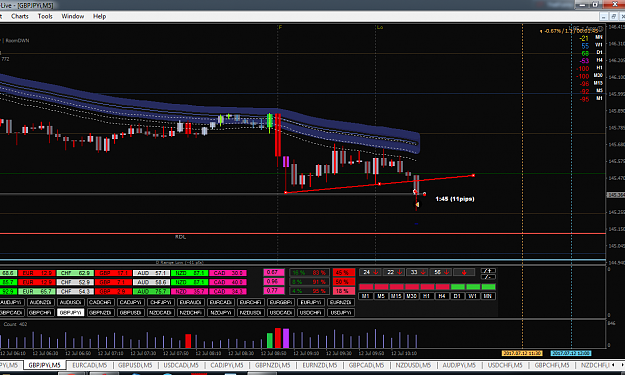Click the NZDJPY pair button
The width and height of the screenshot is (625, 375).
coord(220,313)
